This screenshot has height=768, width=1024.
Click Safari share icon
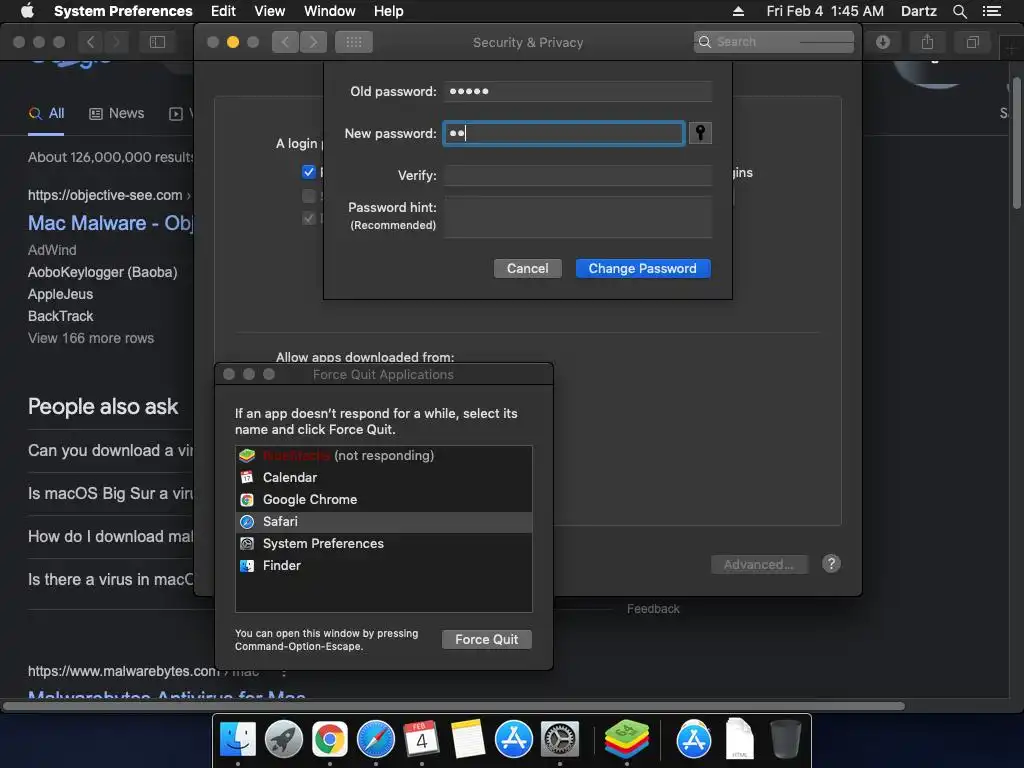click(x=927, y=42)
